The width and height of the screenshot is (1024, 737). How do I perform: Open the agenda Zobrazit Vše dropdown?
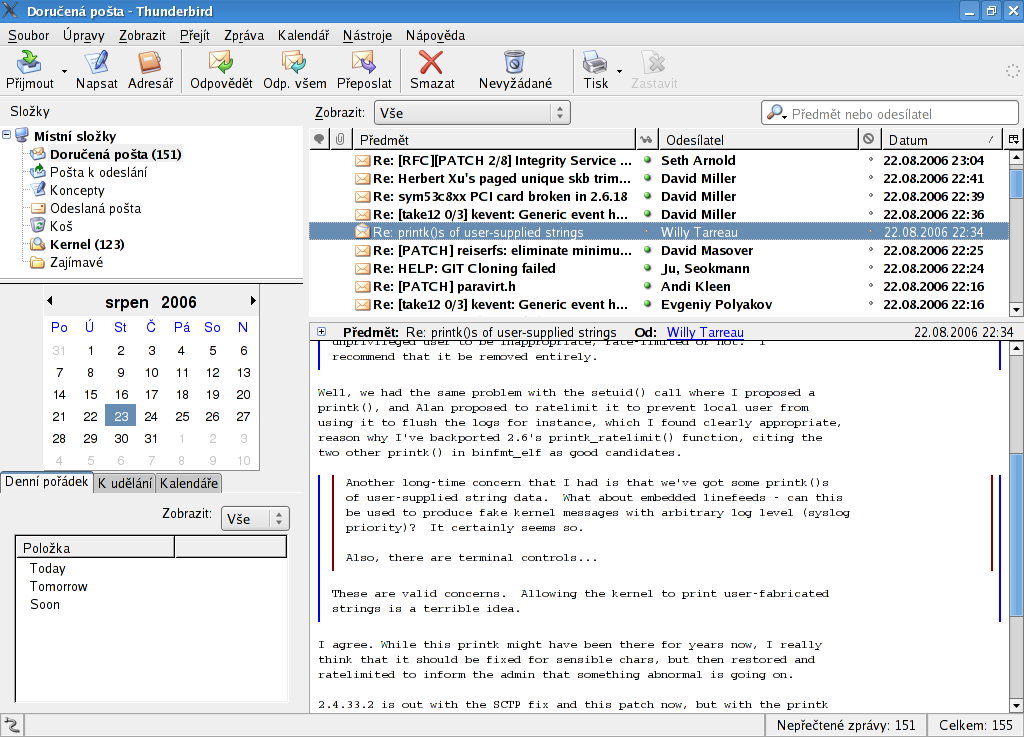(x=255, y=519)
